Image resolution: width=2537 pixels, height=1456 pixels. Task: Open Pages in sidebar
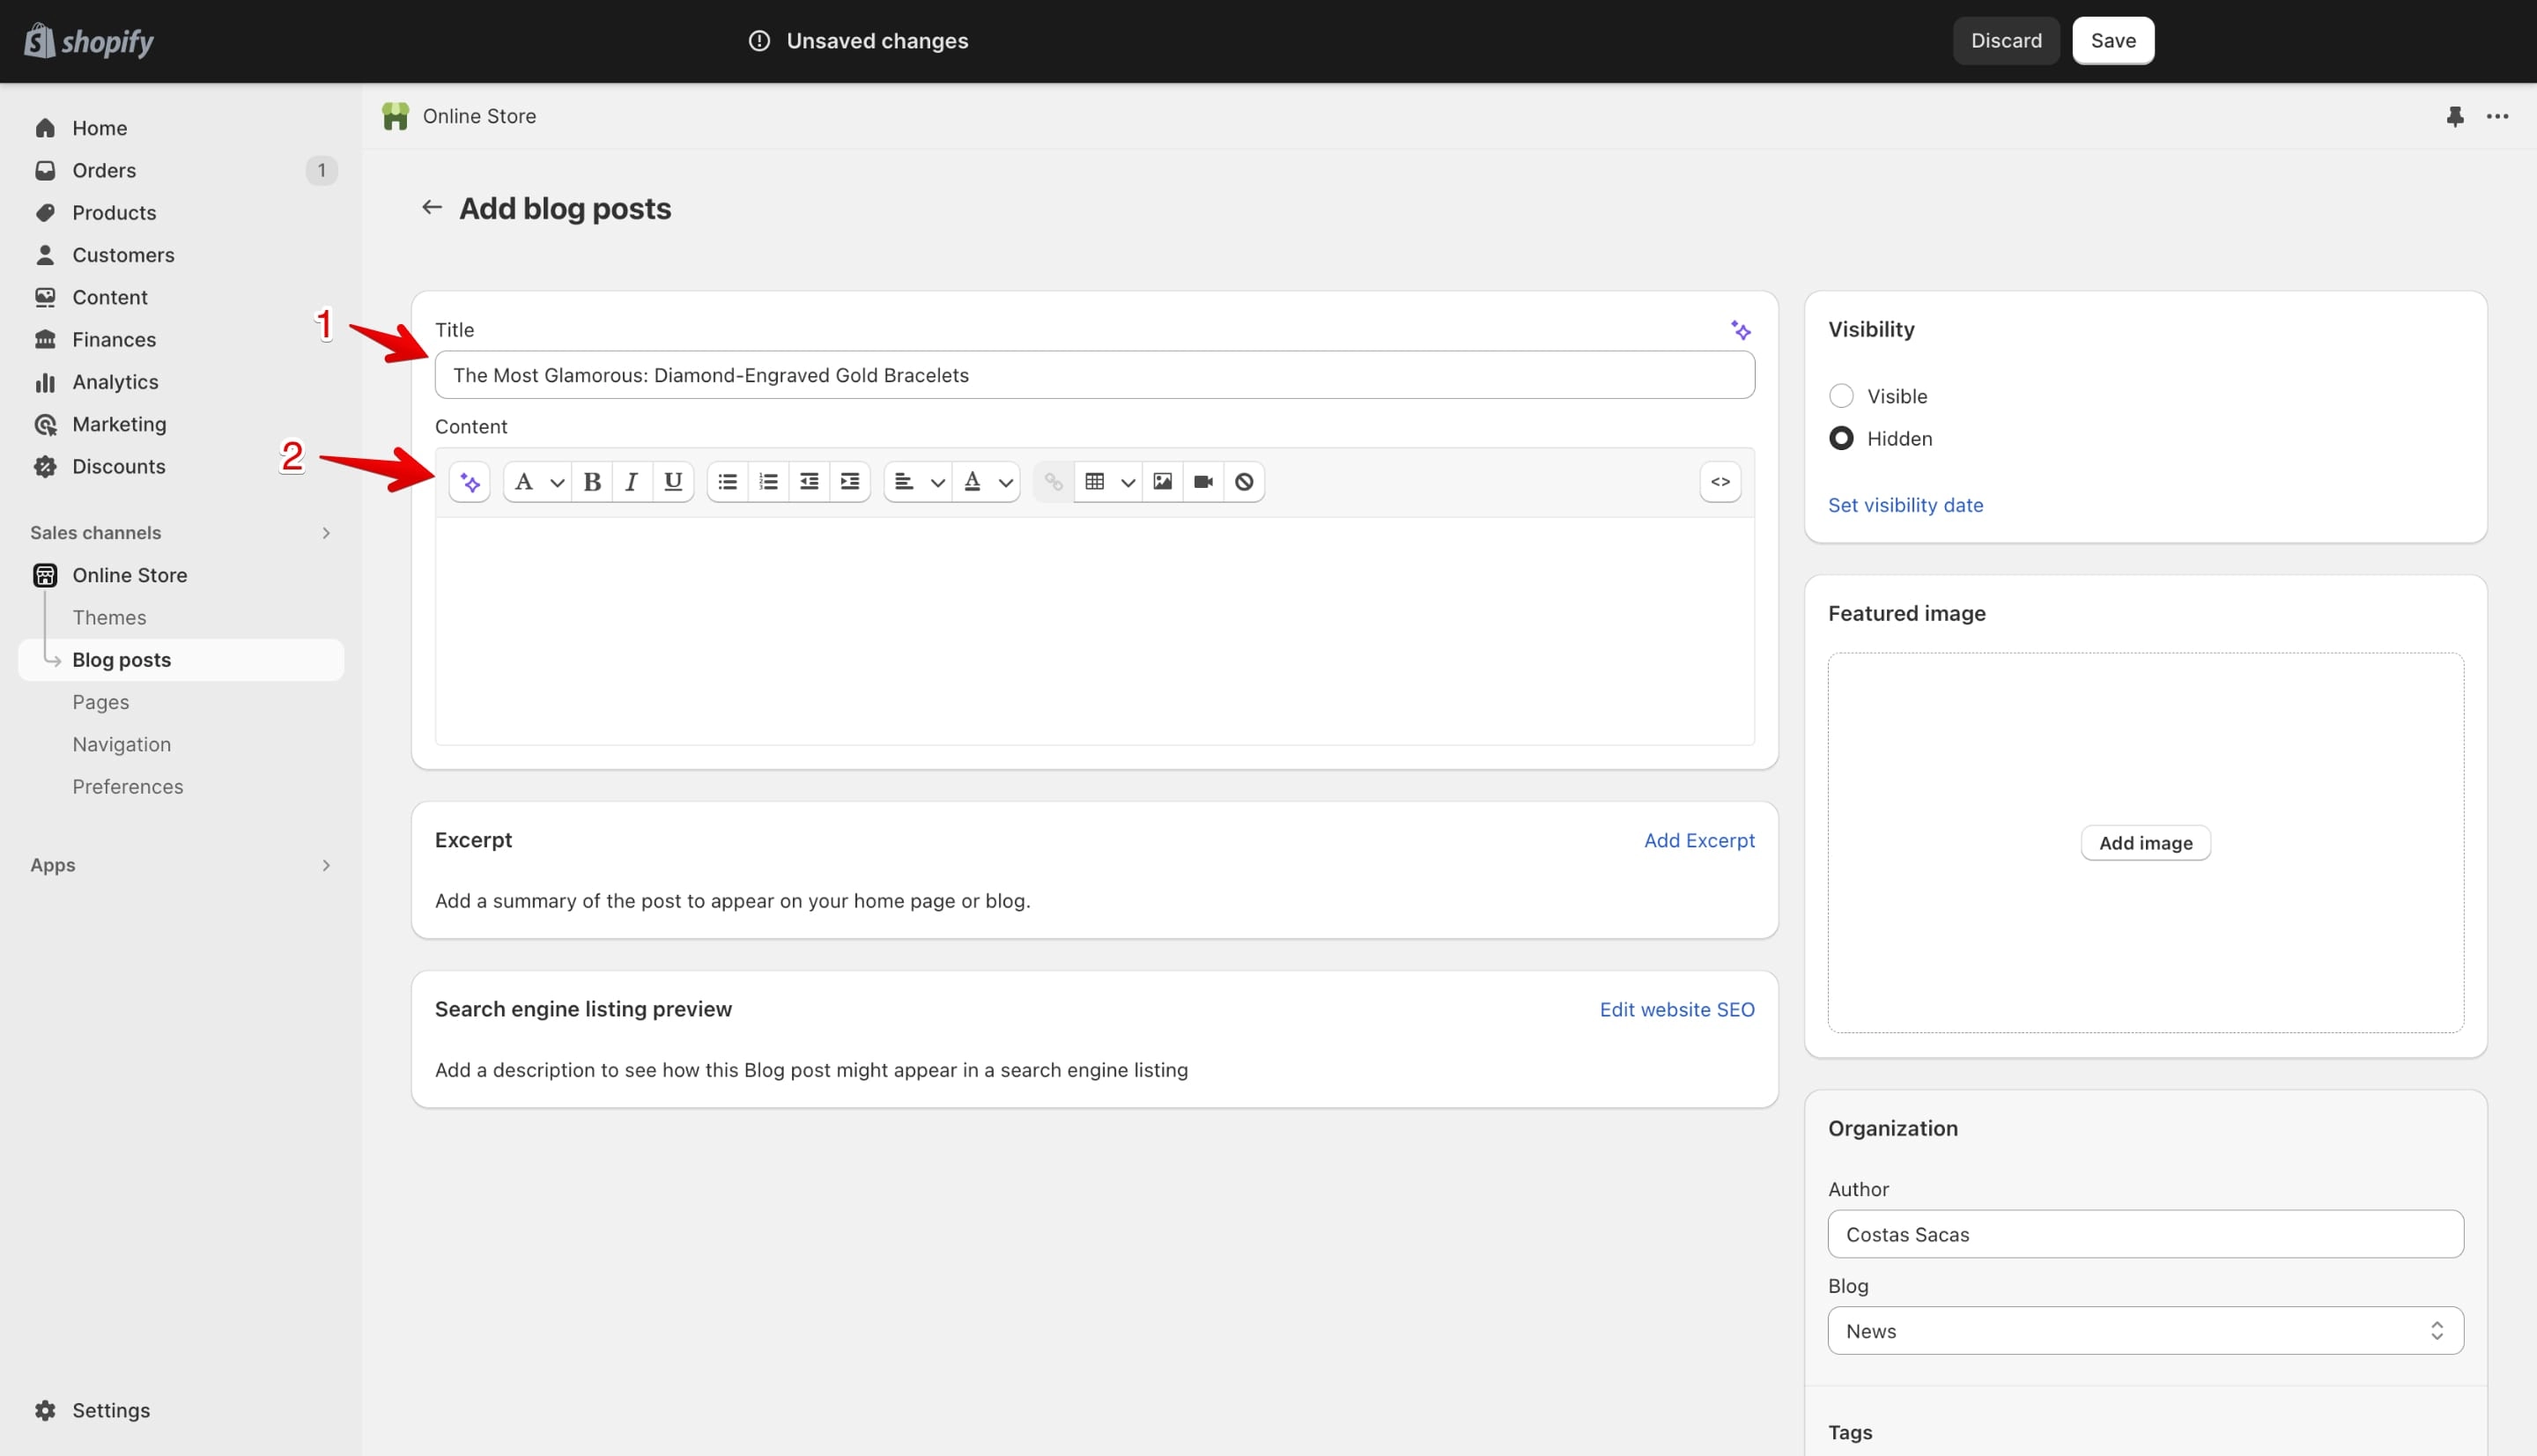(x=100, y=702)
